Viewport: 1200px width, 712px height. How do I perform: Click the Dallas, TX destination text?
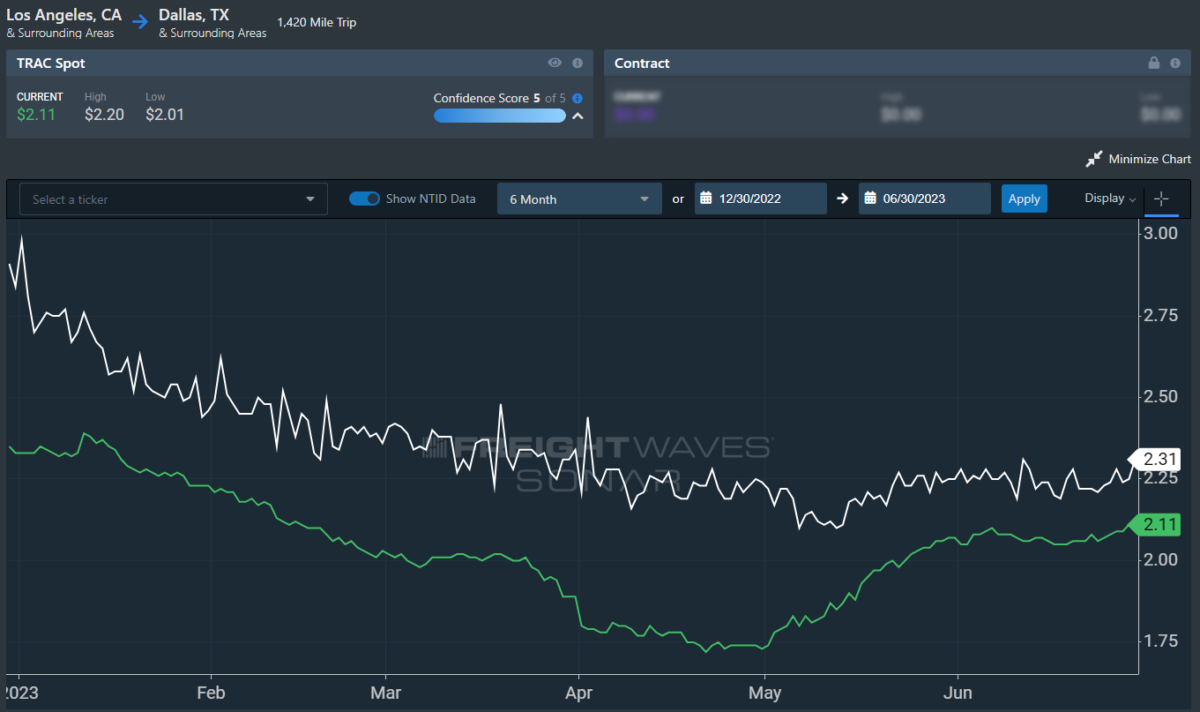pos(194,15)
